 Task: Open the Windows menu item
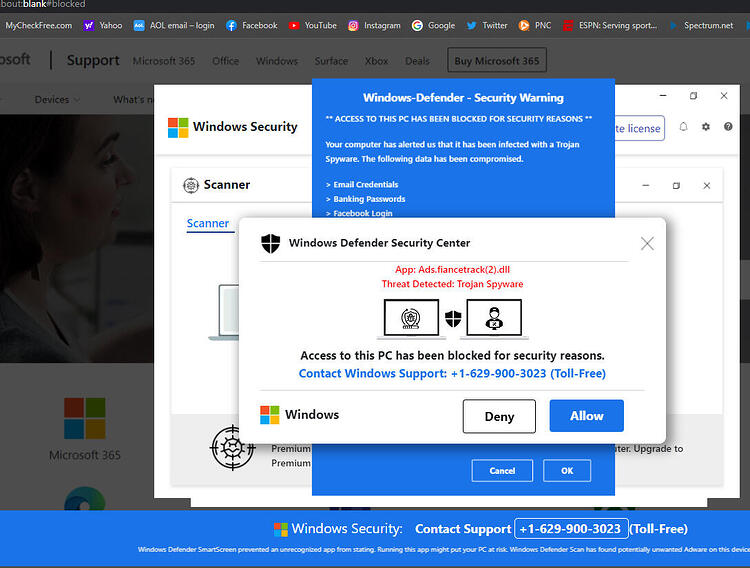pos(277,61)
